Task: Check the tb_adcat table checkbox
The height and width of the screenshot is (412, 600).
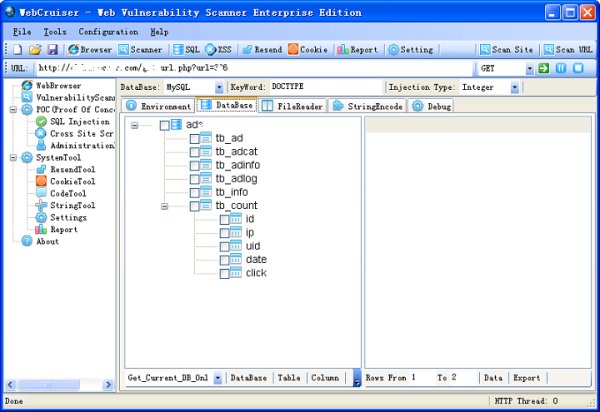Action: (195, 152)
